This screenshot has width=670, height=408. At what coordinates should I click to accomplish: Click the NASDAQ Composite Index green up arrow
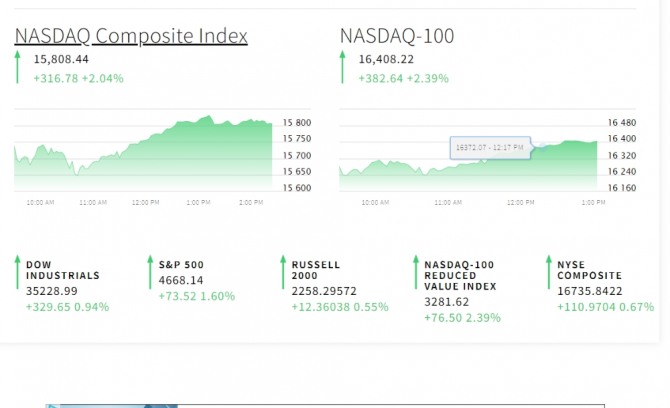[x=17, y=68]
